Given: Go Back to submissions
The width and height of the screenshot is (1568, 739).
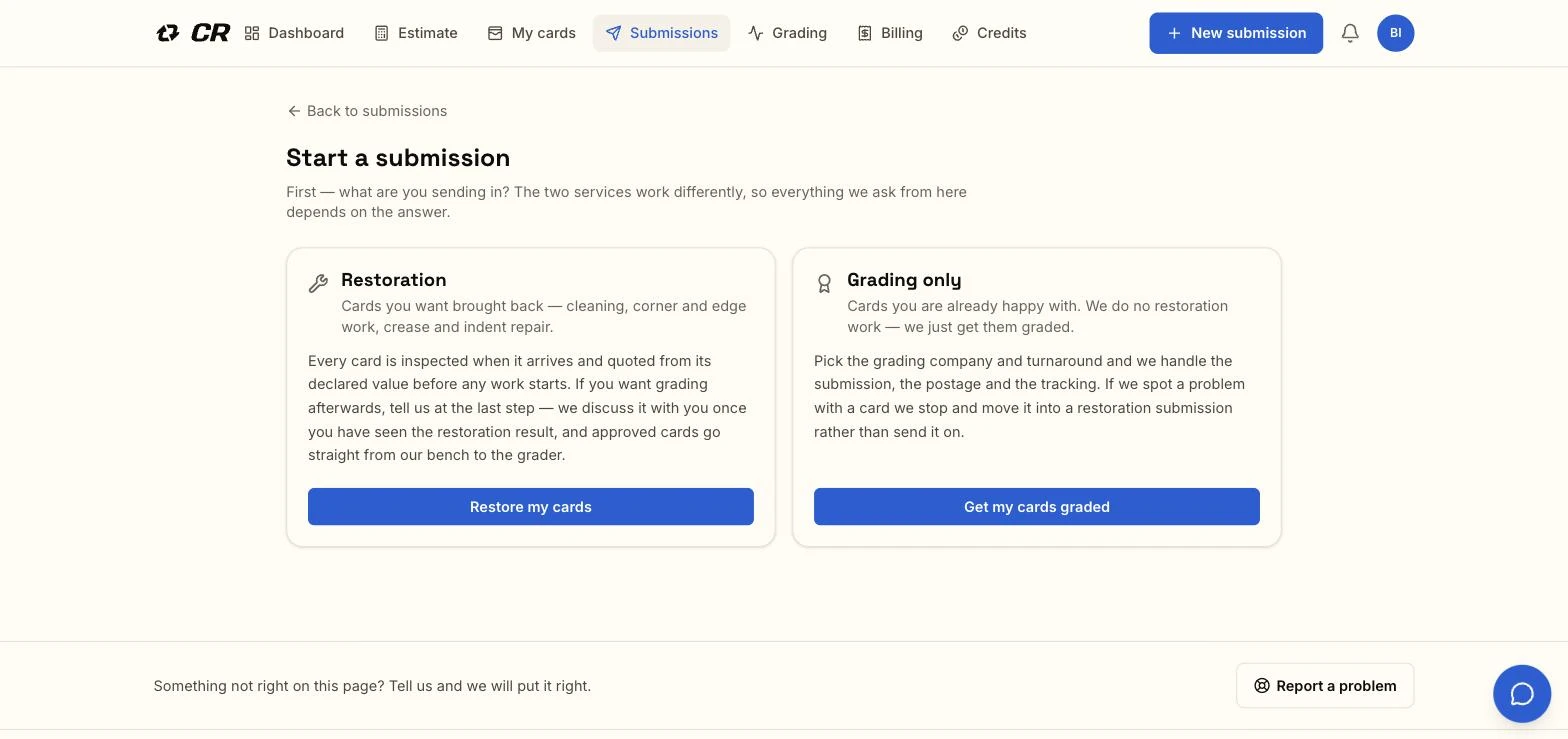Looking at the screenshot, I should [367, 111].
